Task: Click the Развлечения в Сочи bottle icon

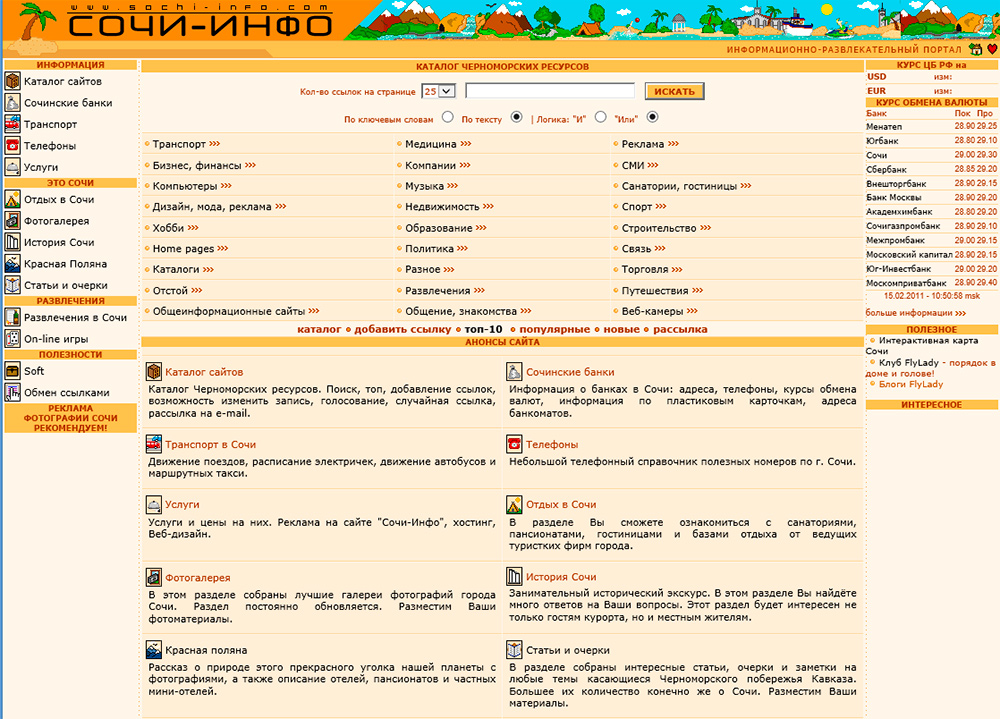Action: (13, 317)
